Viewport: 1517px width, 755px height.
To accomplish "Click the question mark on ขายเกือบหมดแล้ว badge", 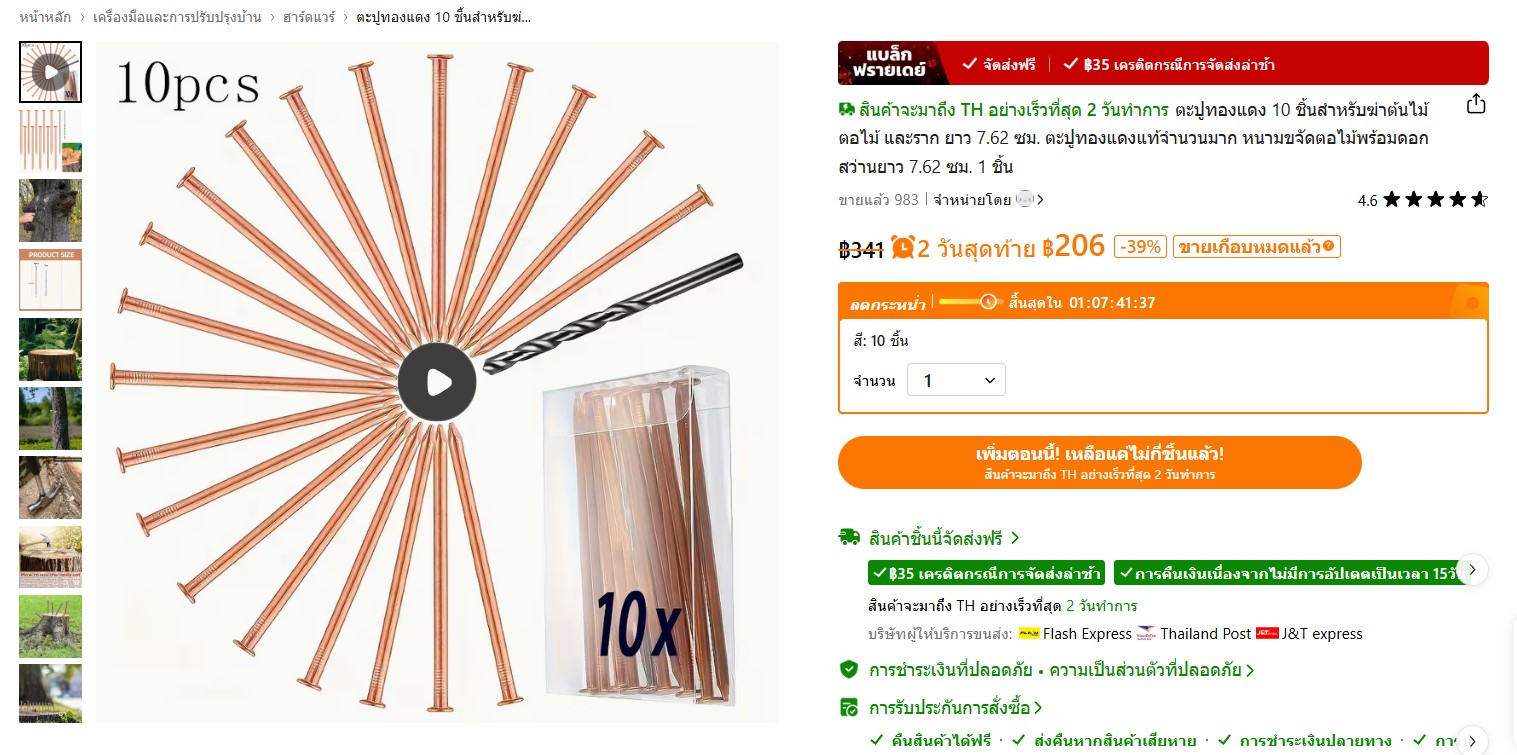I will pyautogui.click(x=1329, y=246).
